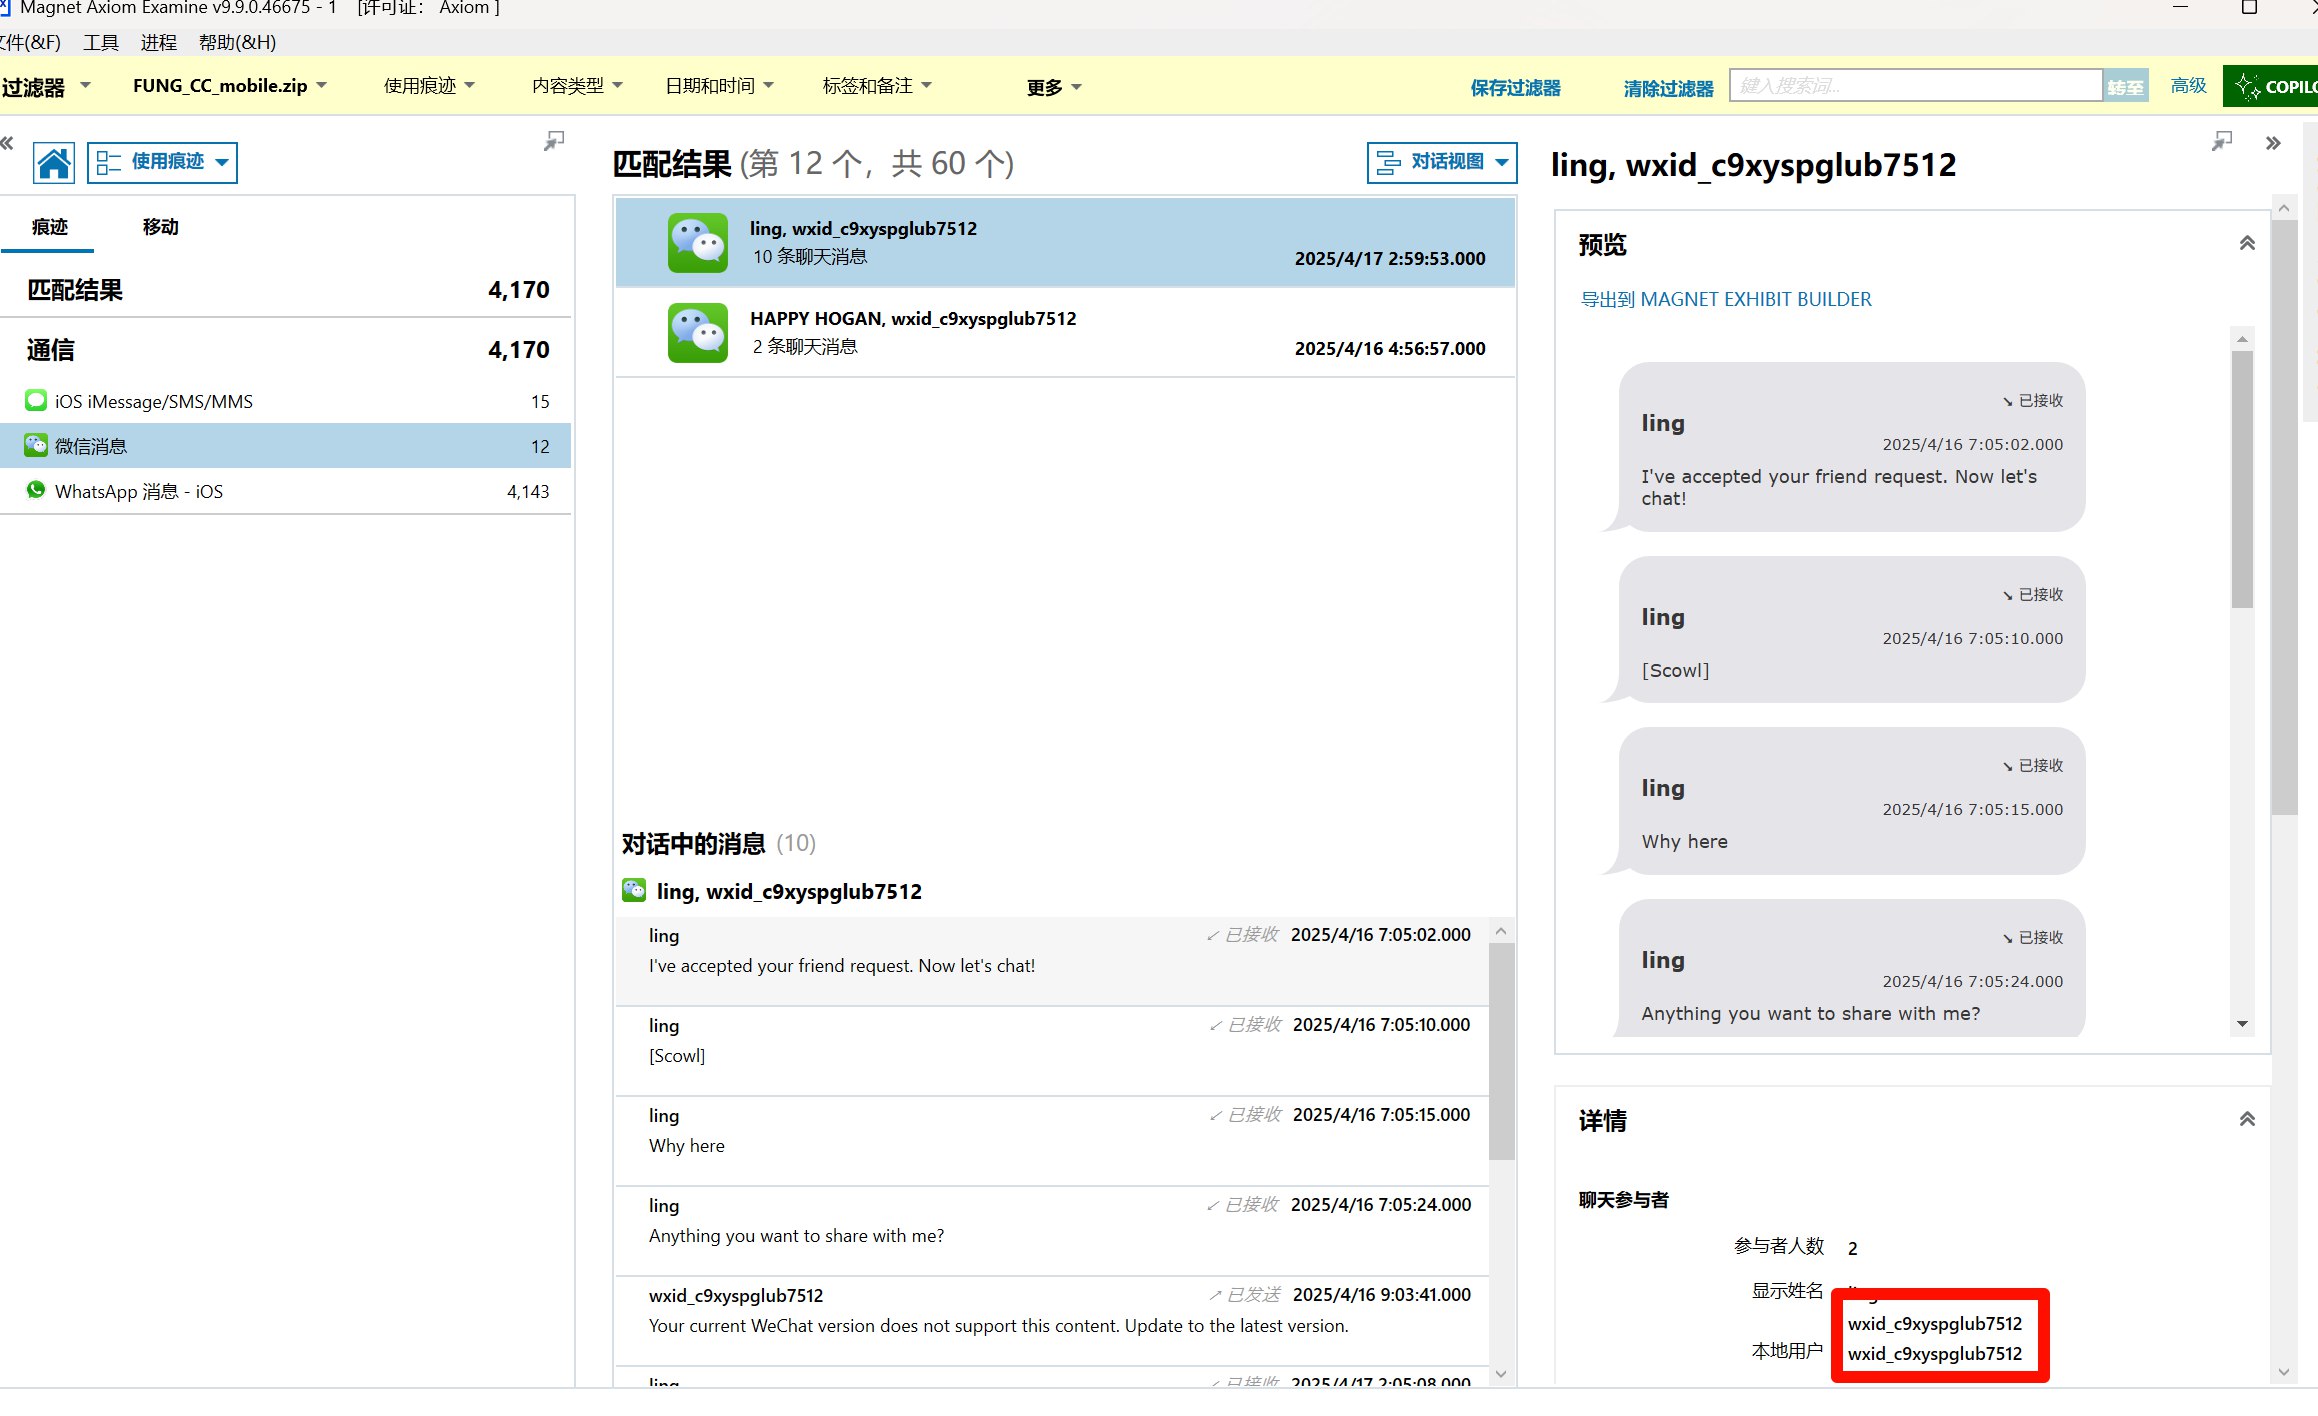This screenshot has width=2318, height=1416.
Task: Open the 对话视图 view dropdown
Action: click(1441, 162)
